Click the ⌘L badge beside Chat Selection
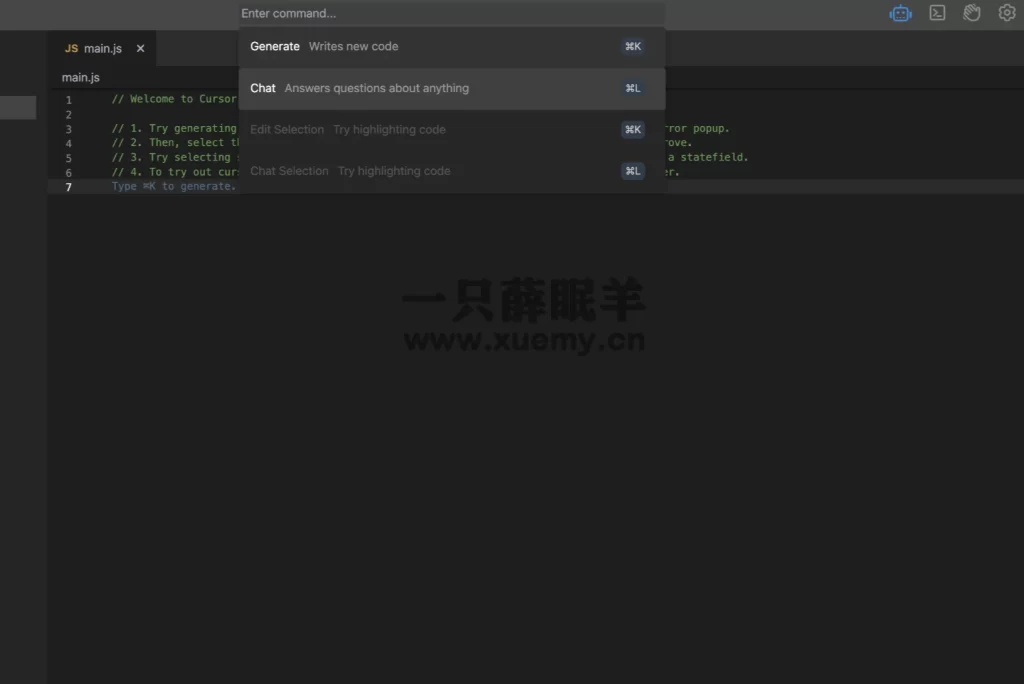1024x684 pixels. 632,171
